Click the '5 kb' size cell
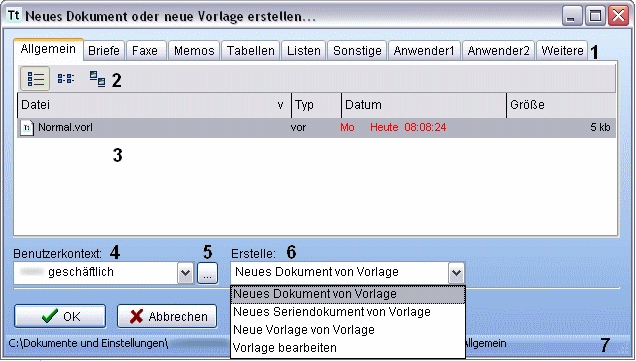This screenshot has height=361, width=636. click(600, 127)
